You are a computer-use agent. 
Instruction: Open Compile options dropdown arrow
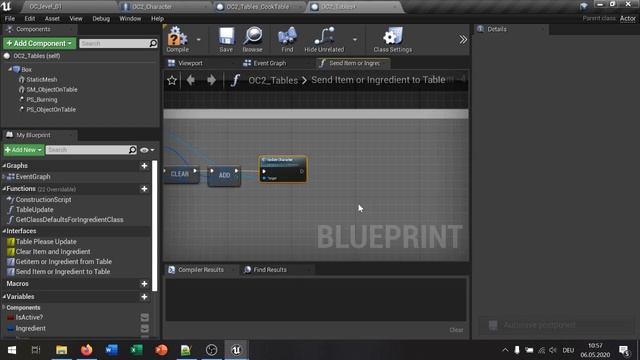tap(198, 40)
